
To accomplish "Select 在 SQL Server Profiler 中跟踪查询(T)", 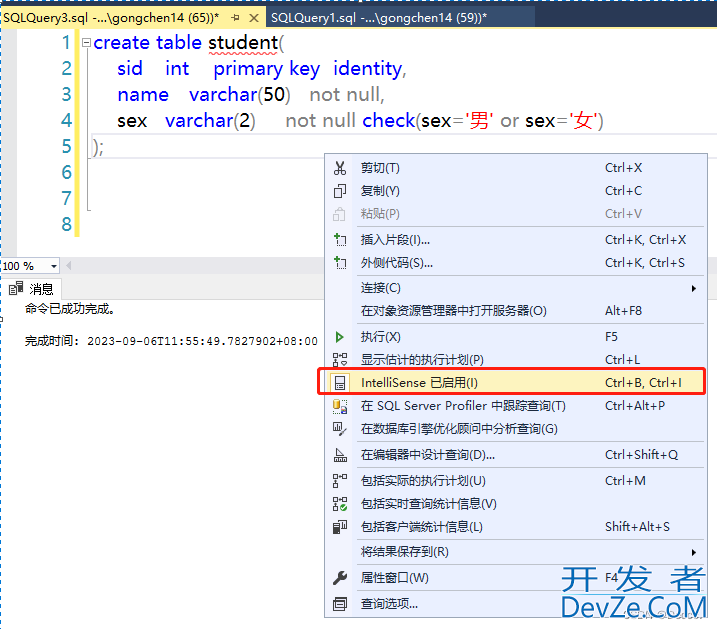I will coord(516,406).
